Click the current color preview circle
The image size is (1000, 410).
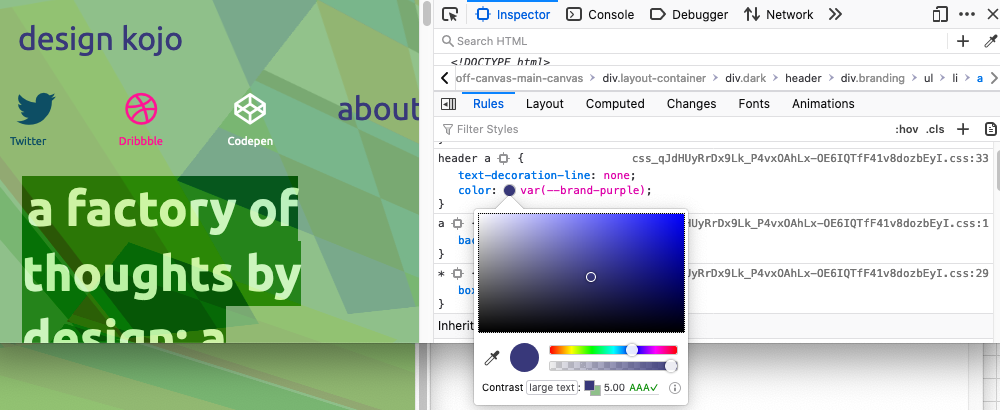click(x=525, y=358)
